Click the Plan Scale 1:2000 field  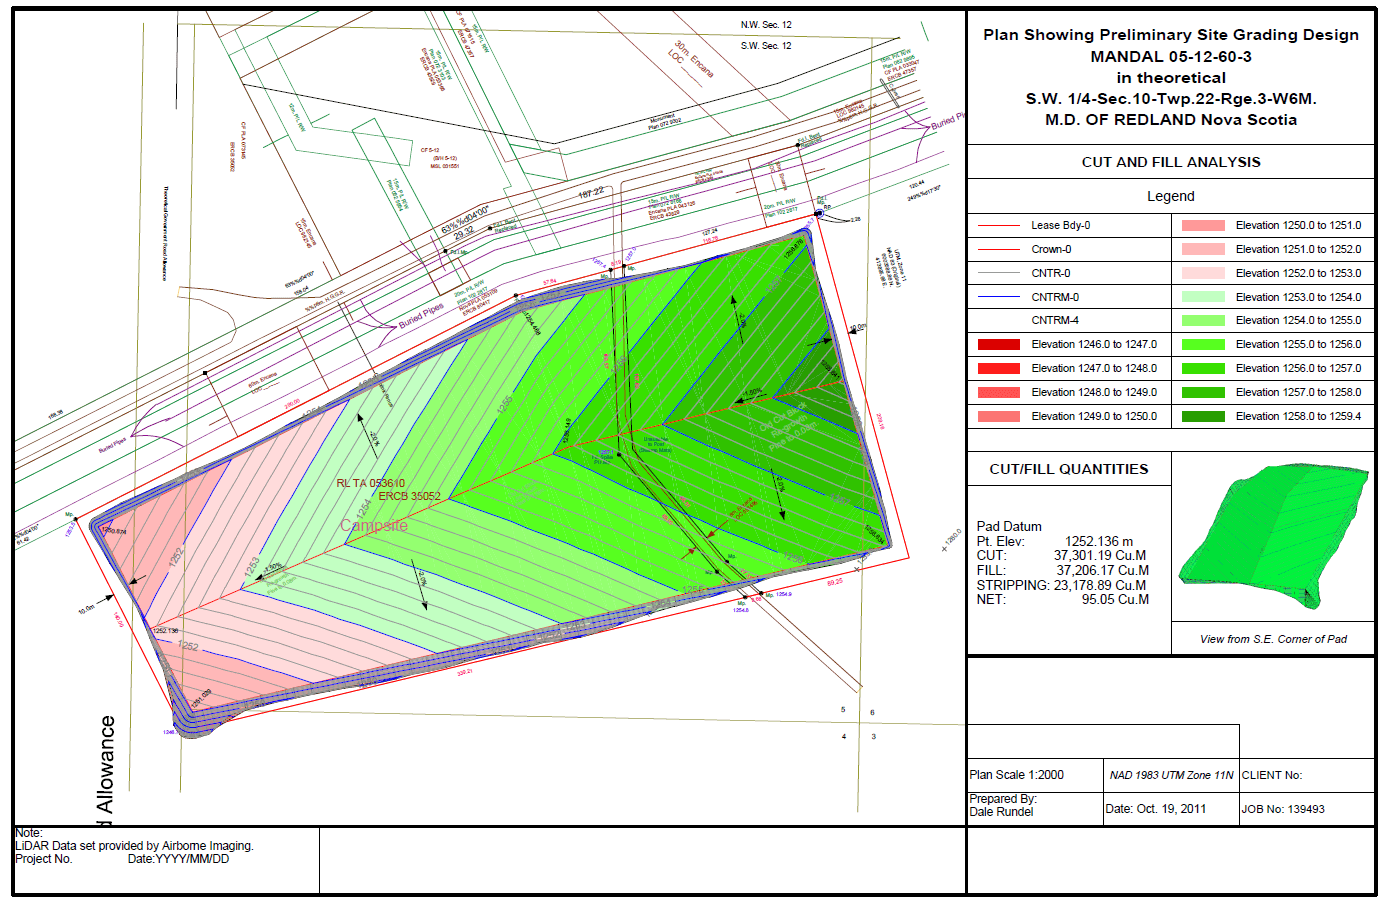[1017, 775]
